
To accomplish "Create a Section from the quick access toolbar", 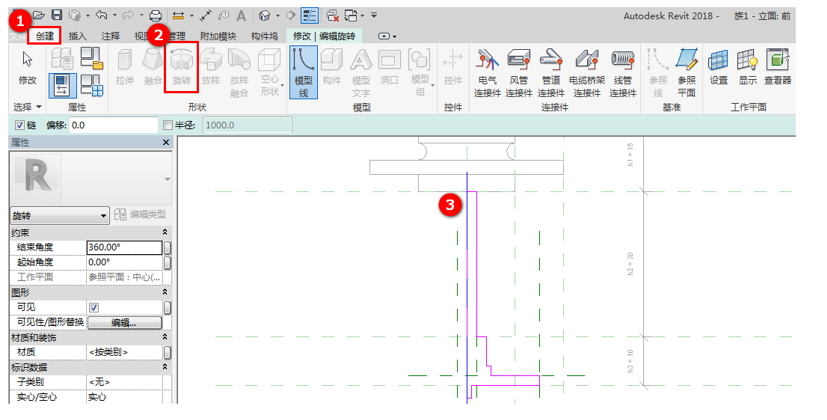I will [291, 16].
